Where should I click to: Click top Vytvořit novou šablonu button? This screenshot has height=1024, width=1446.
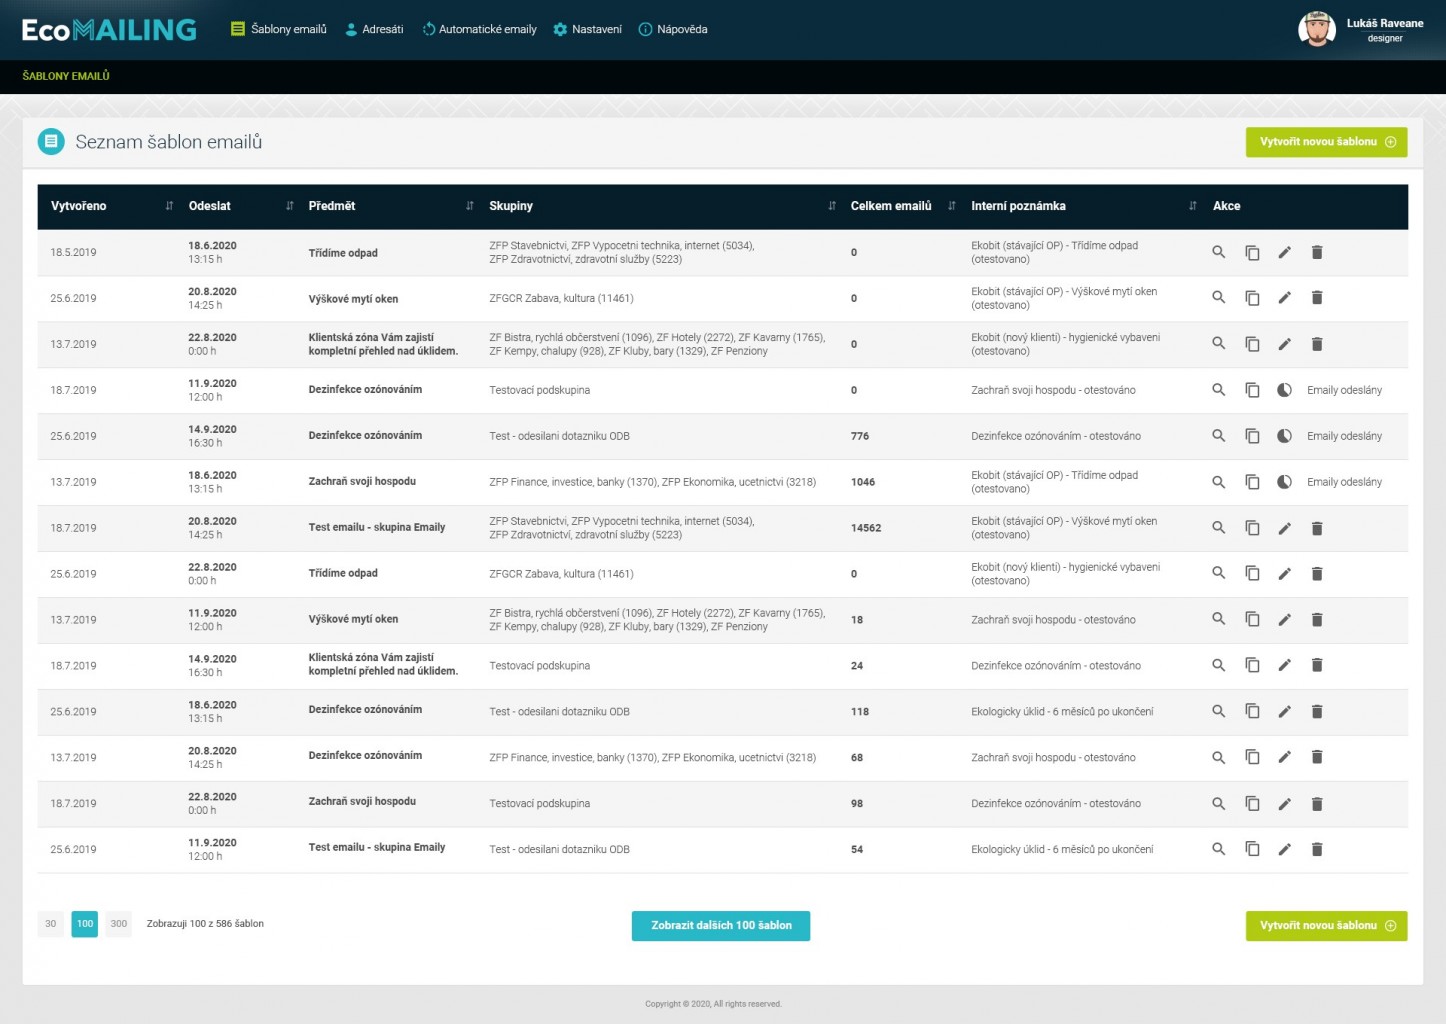tap(1326, 142)
